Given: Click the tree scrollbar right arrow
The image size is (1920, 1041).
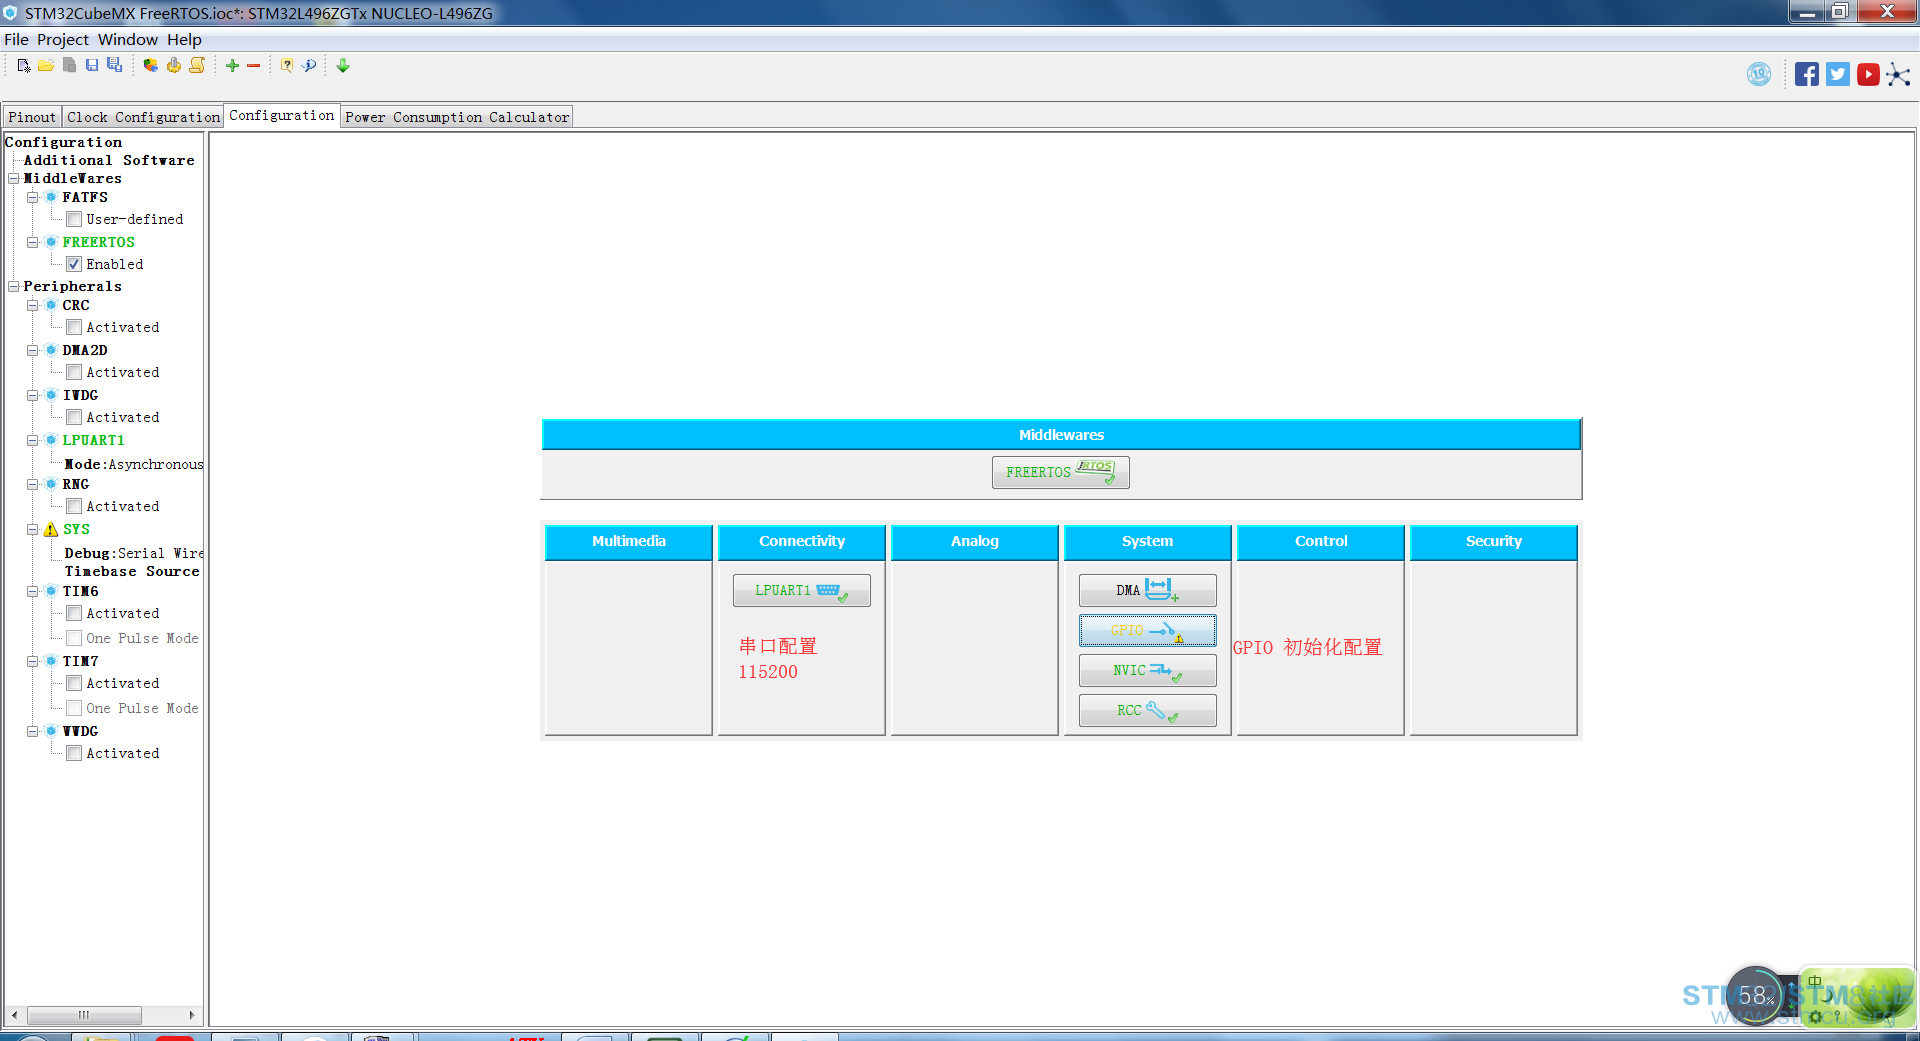Looking at the screenshot, I should tap(192, 1015).
